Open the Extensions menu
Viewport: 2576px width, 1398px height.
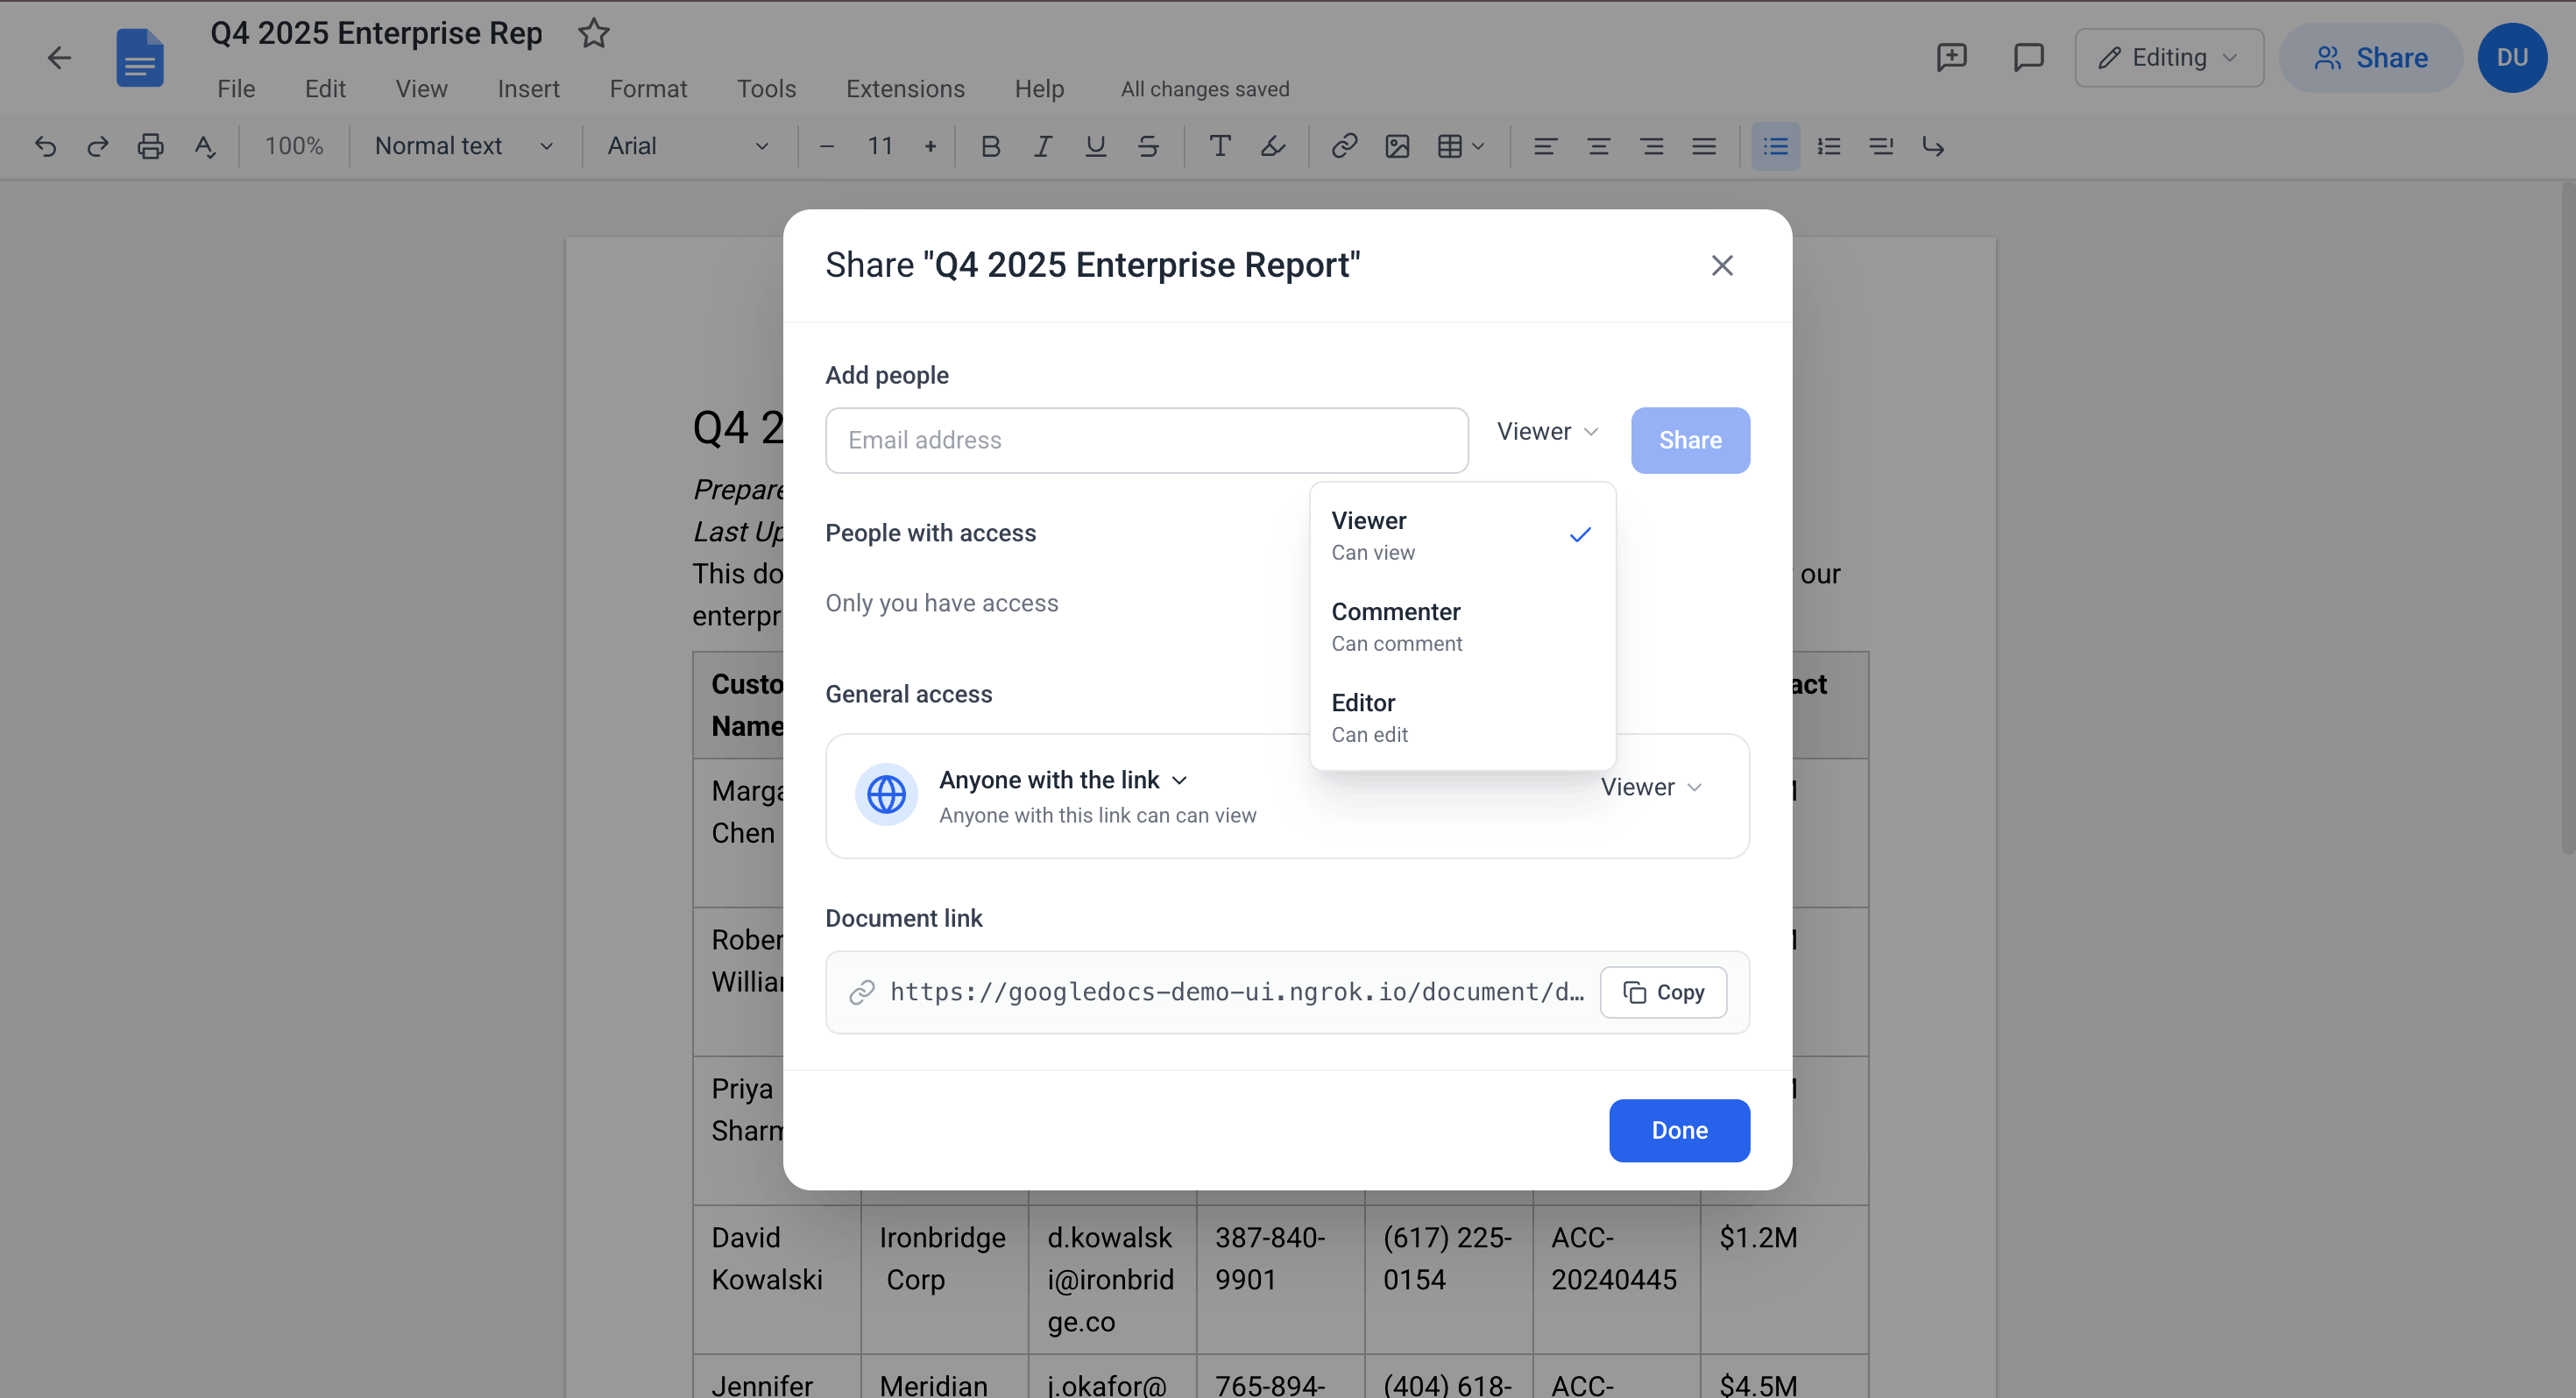(x=905, y=89)
